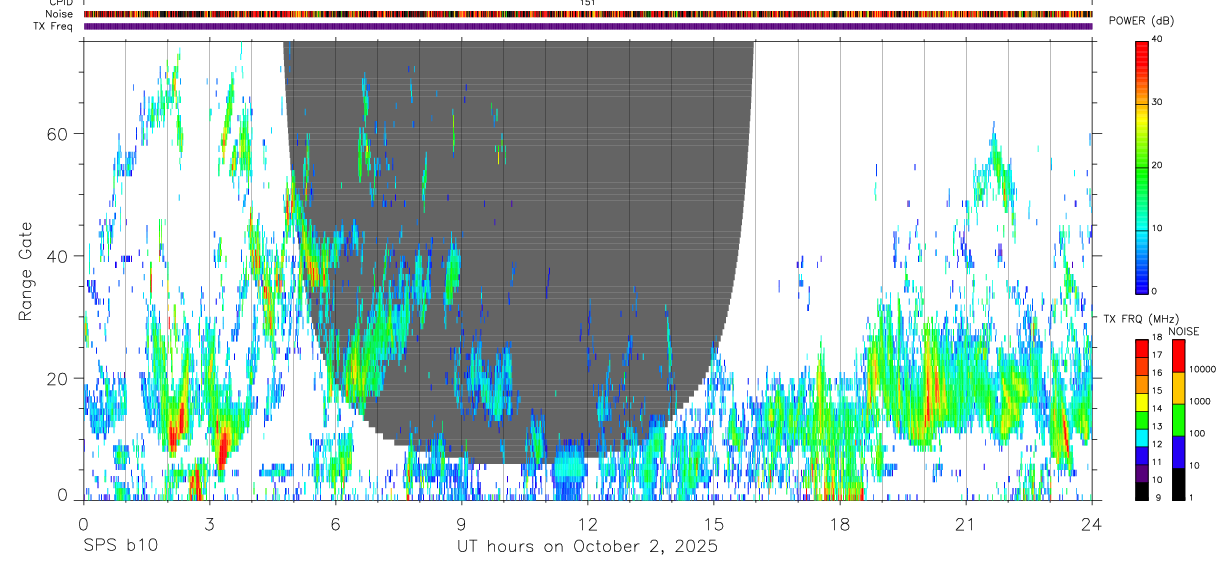The height and width of the screenshot is (567, 1228).
Task: Click the 9 tick on UT hours axis
Action: pyautogui.click(x=461, y=524)
